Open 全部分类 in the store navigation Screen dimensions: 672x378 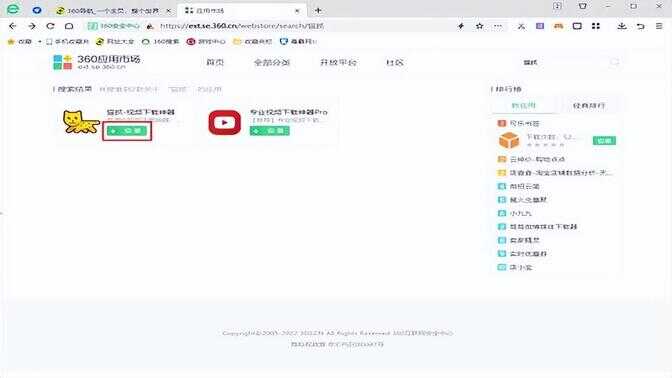(x=272, y=63)
